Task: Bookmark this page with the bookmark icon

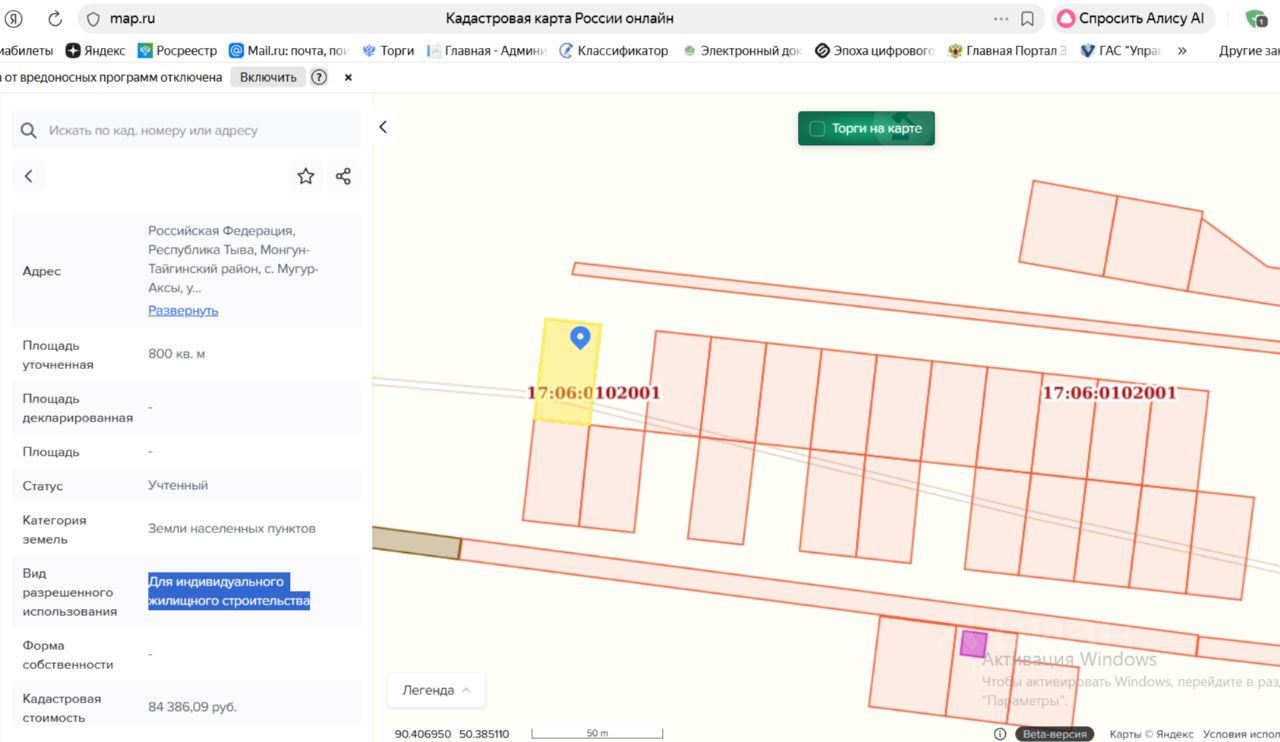Action: (x=1028, y=19)
